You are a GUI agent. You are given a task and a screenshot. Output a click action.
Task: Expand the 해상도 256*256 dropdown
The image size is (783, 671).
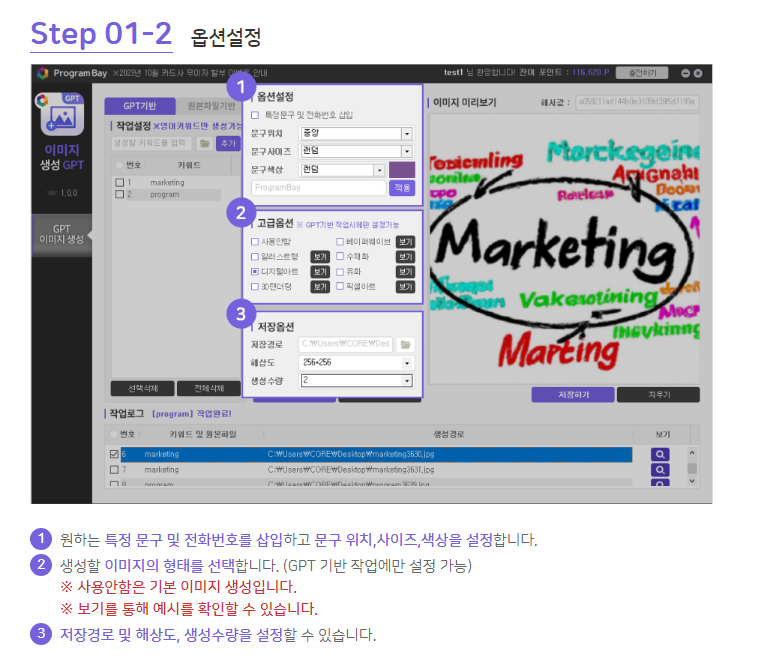click(x=406, y=362)
